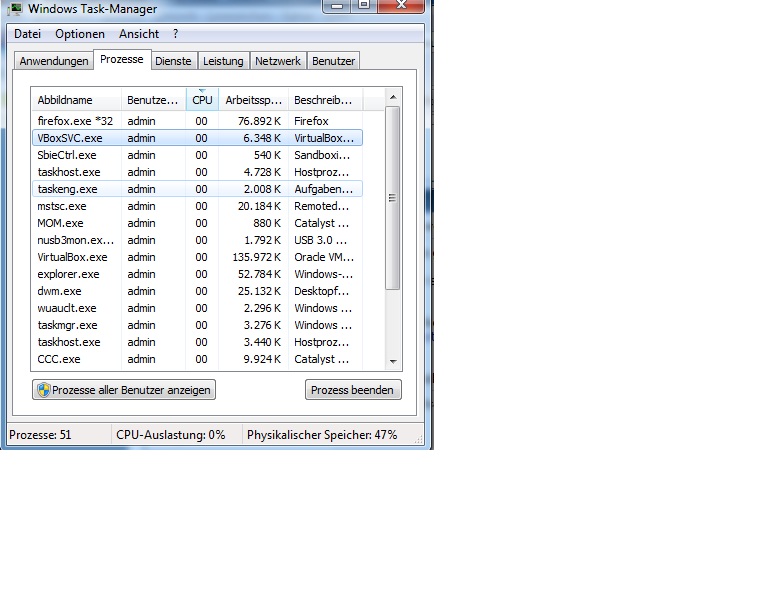Select the dwm.exe process
768x614 pixels.
197,291
